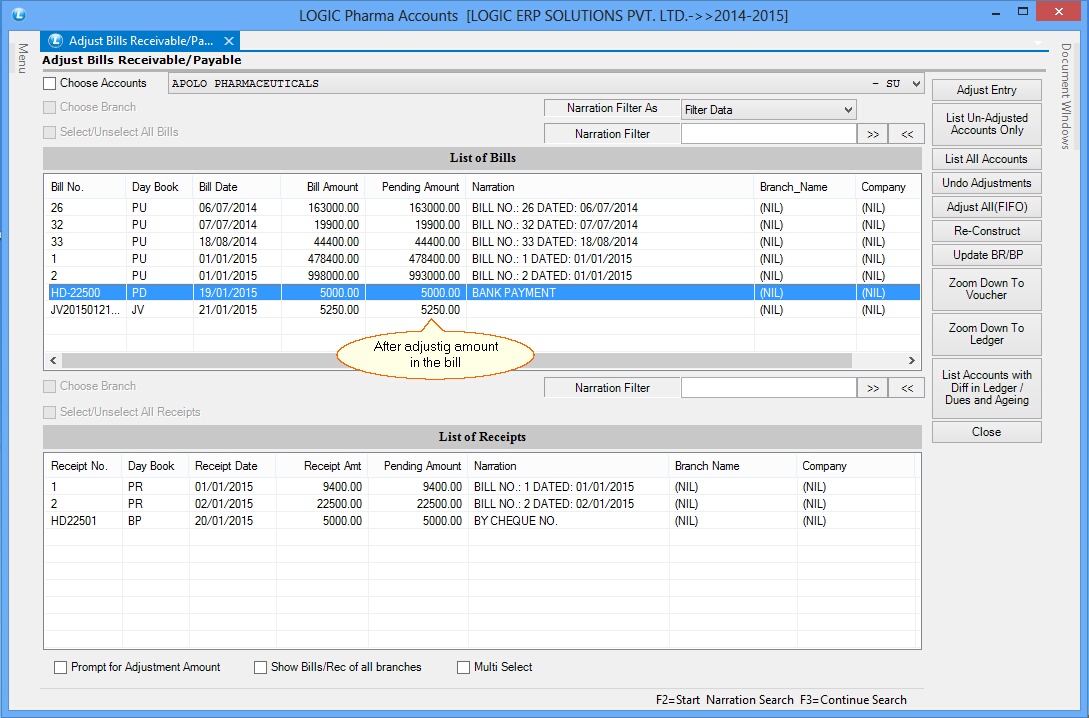This screenshot has width=1089, height=718.
Task: Sort receipts by Receipt Amt column header
Action: (322, 466)
